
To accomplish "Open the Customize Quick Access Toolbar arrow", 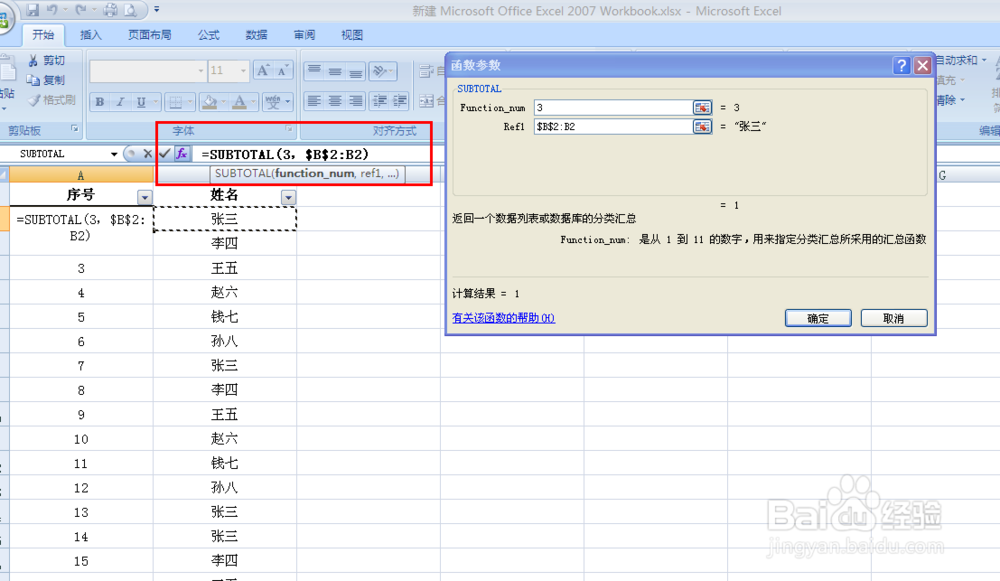I will pyautogui.click(x=157, y=10).
